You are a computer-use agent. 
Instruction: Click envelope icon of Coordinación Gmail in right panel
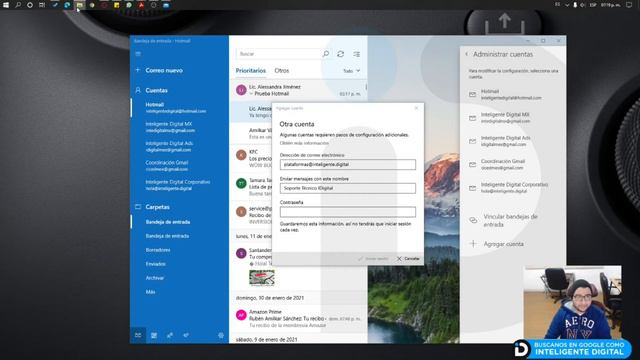click(x=473, y=164)
